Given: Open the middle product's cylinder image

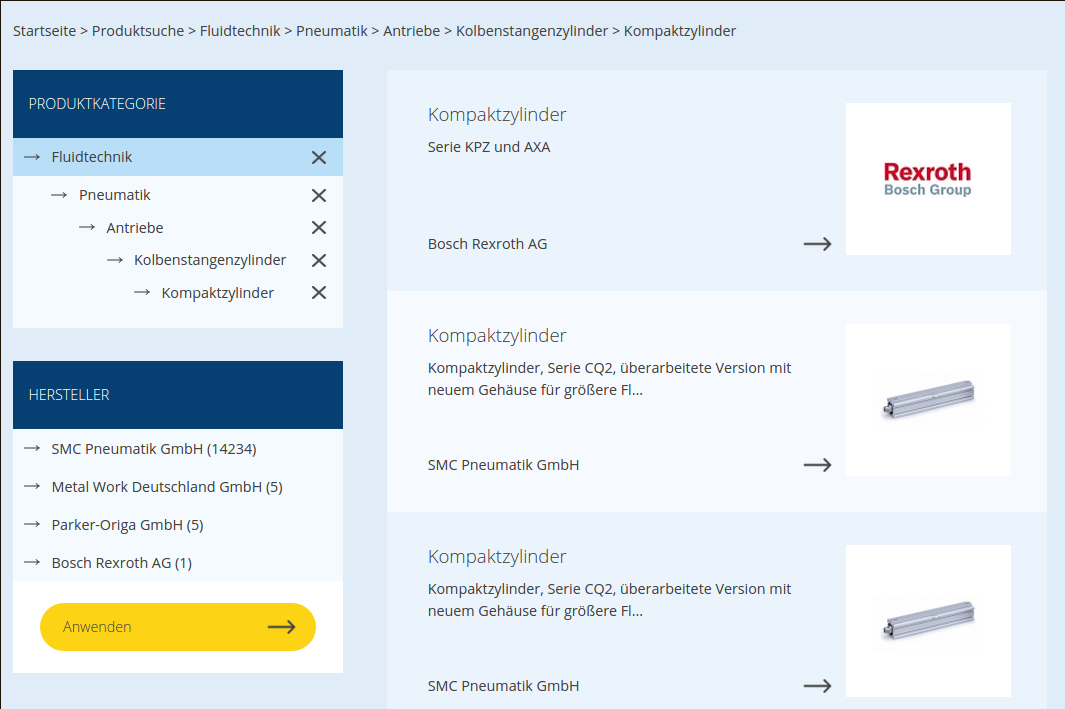Looking at the screenshot, I should pyautogui.click(x=928, y=400).
